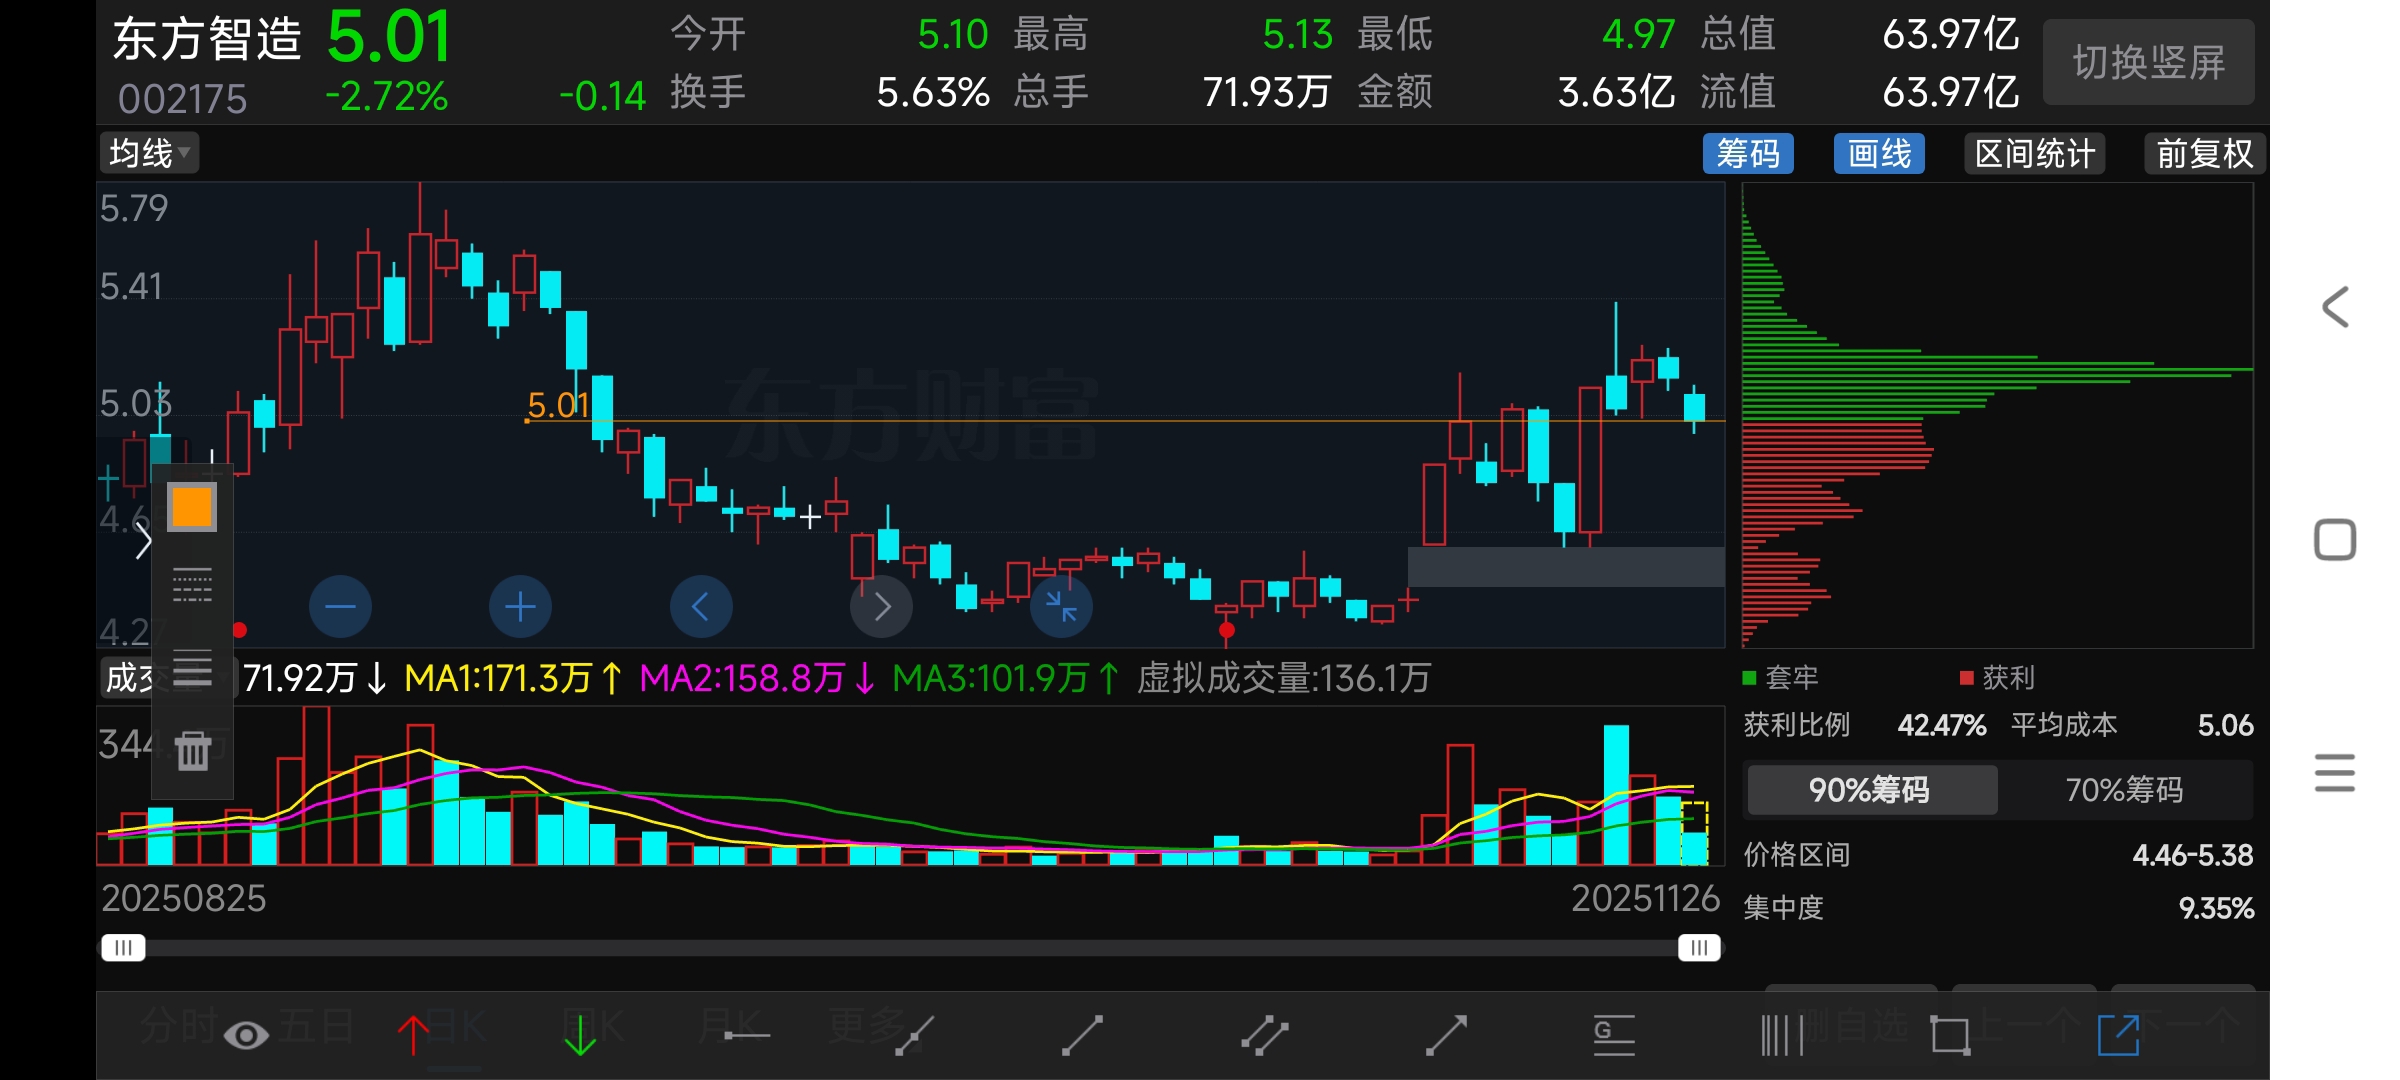Select the 90%筹码 tab
Image resolution: width=2400 pixels, height=1080 pixels.
1869,790
